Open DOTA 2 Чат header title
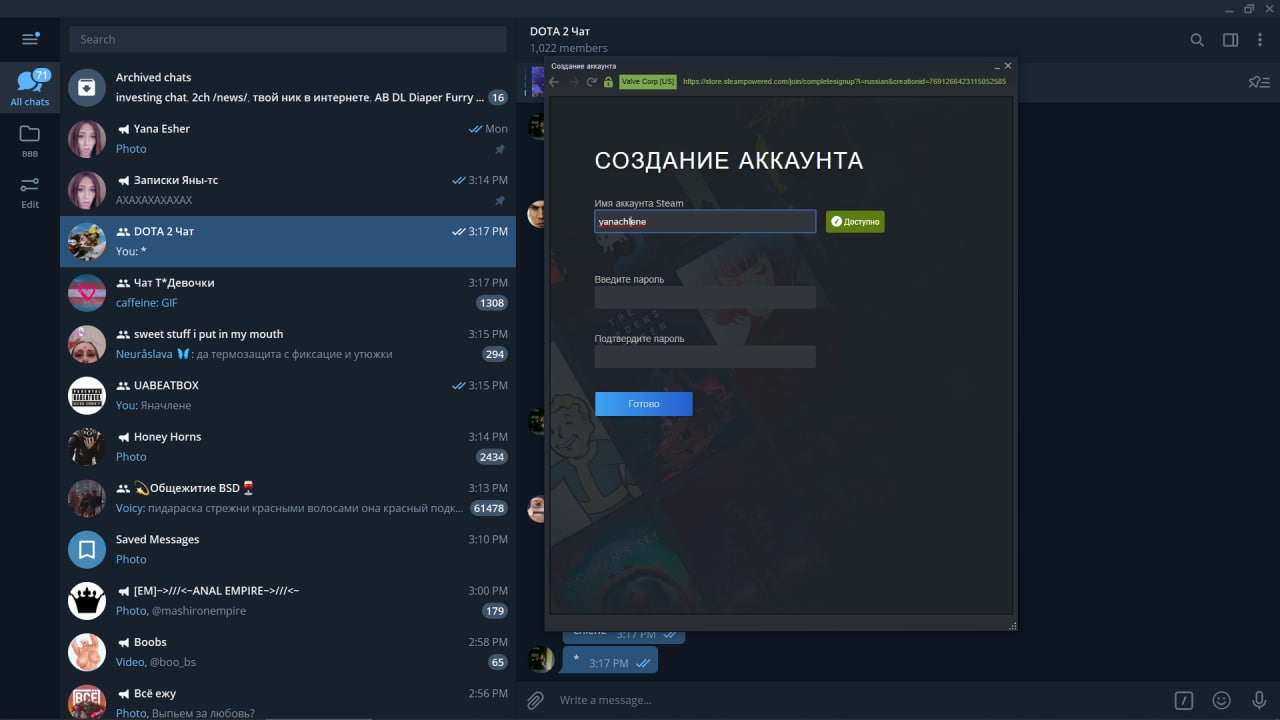Viewport: 1280px width, 720px height. (x=560, y=31)
